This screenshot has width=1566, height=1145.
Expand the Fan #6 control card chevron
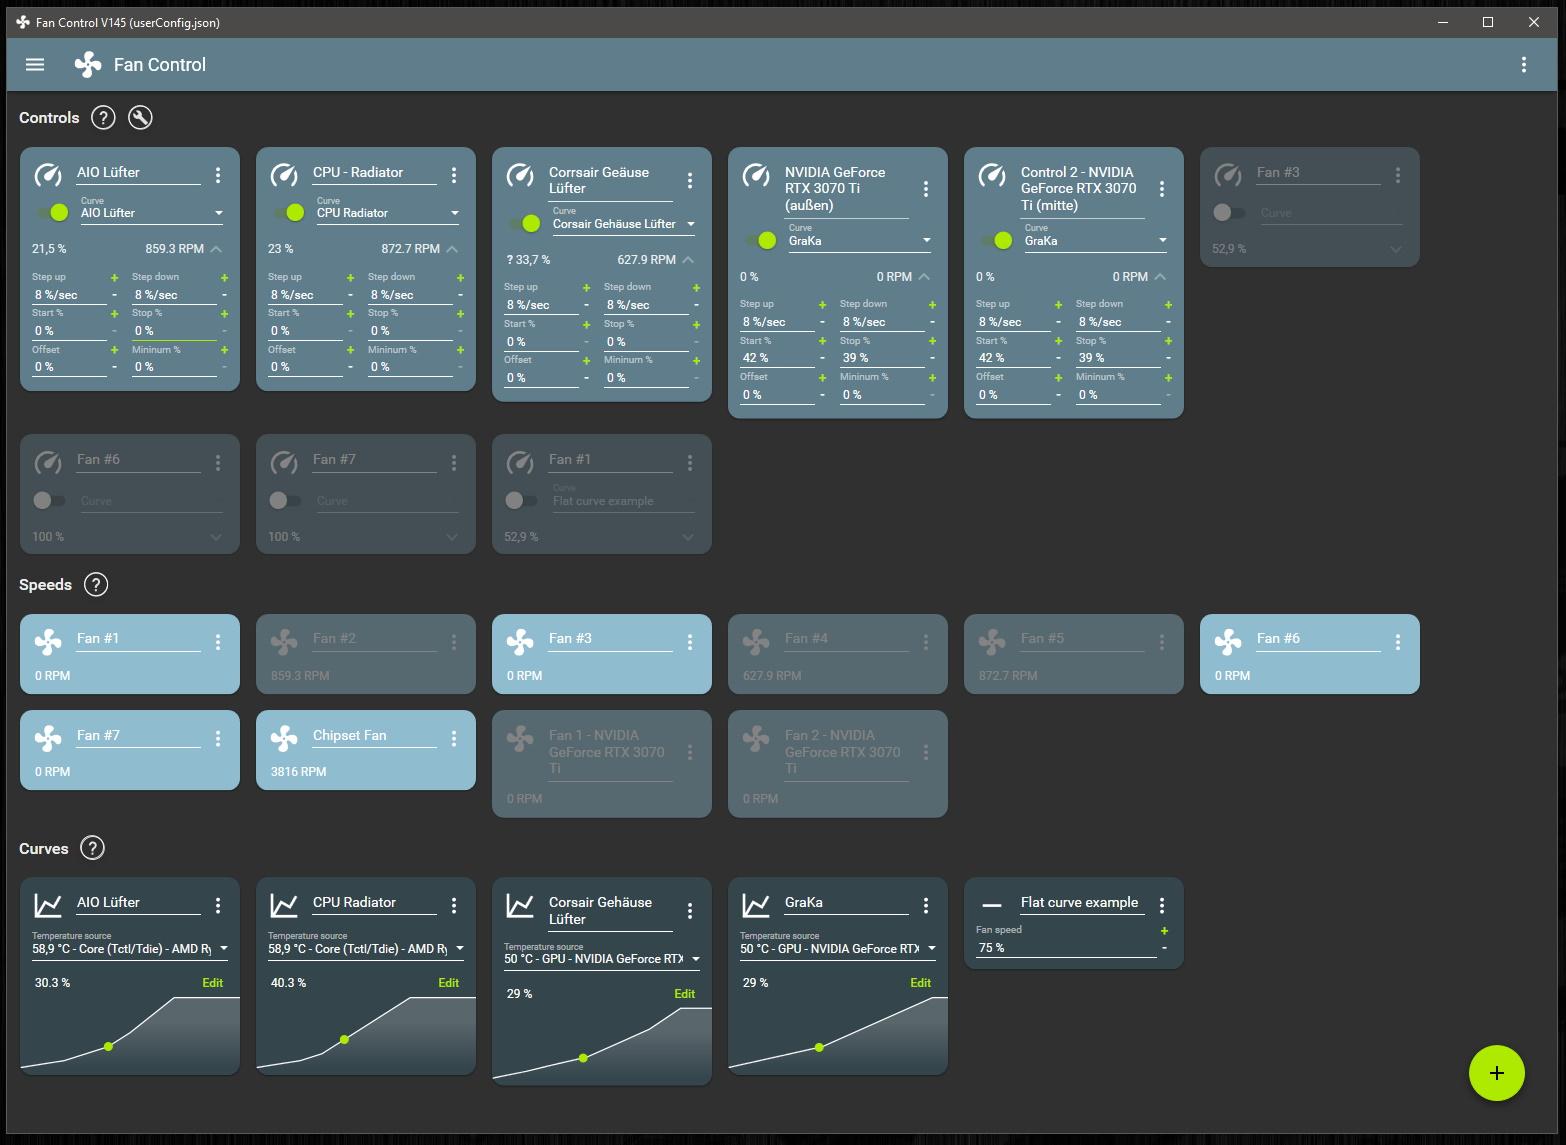216,537
